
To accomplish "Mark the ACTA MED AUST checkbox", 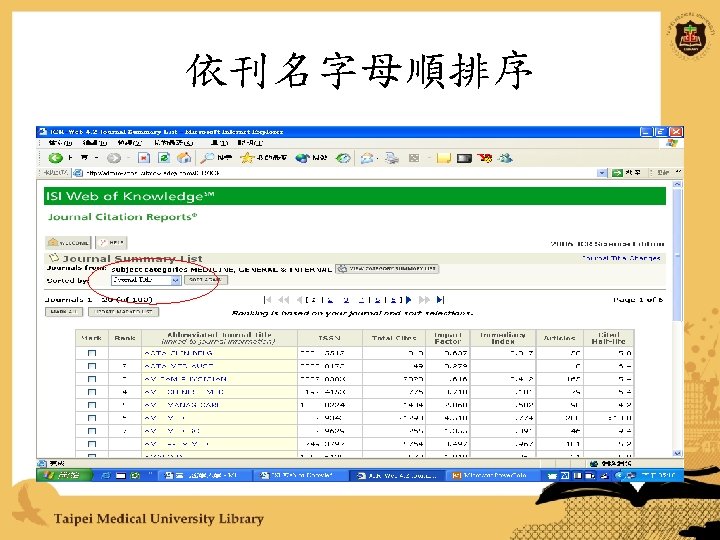I will (92, 366).
